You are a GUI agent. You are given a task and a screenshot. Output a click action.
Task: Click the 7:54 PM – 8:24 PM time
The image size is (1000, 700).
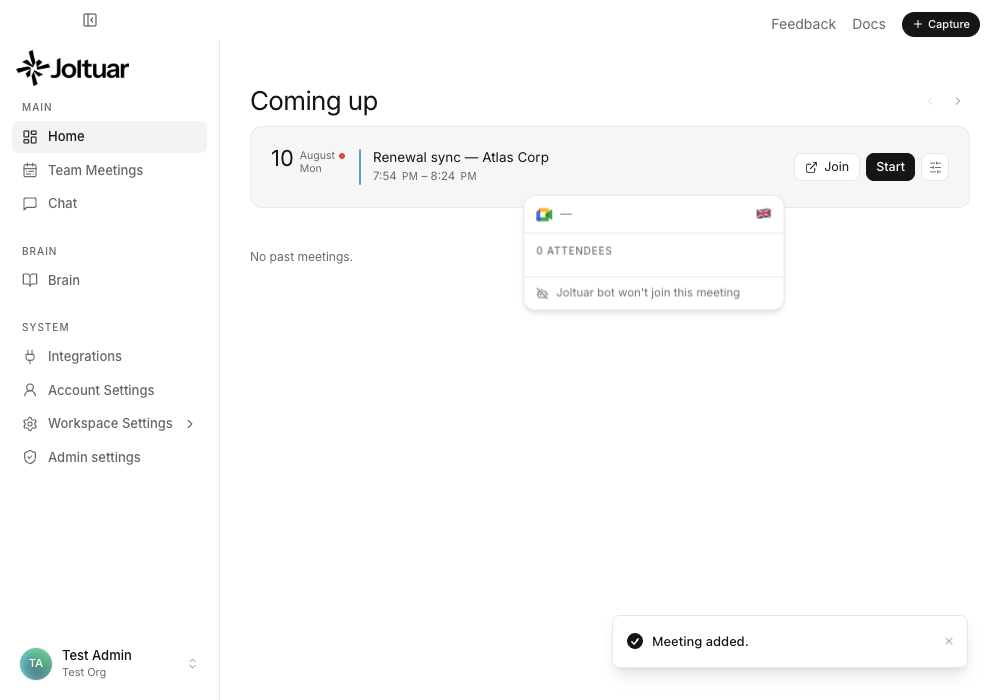425,176
